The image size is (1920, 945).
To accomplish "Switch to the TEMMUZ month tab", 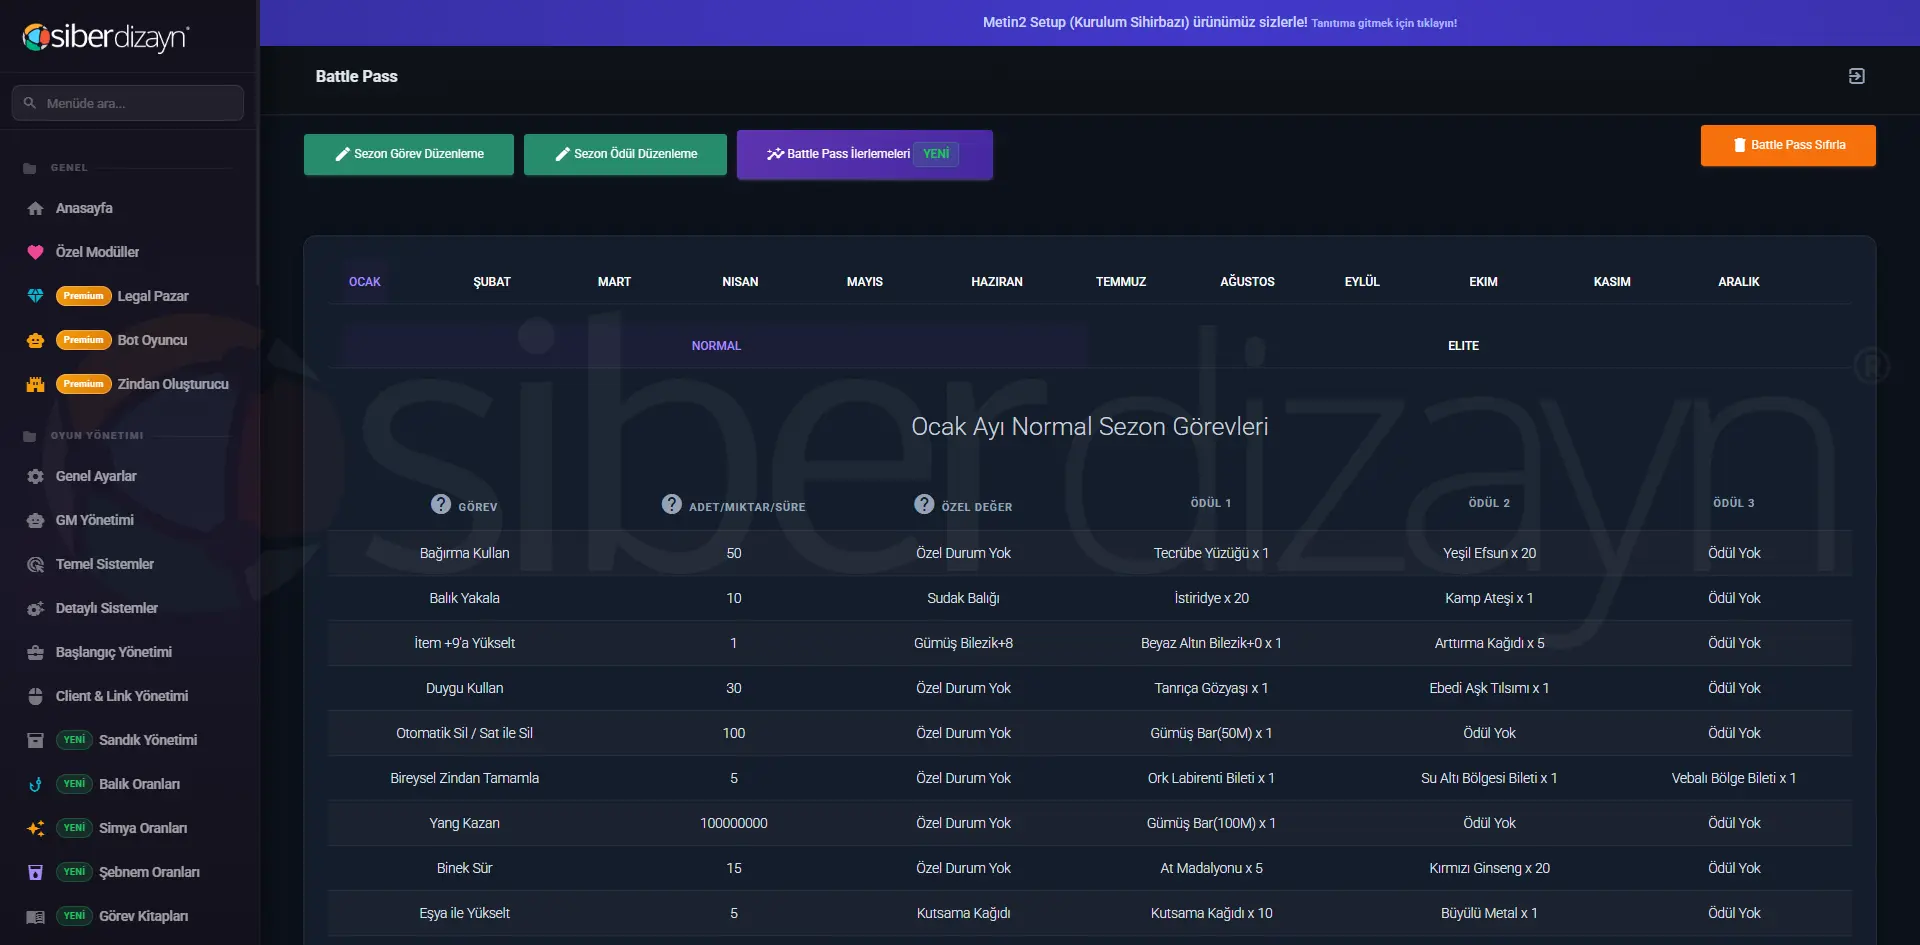I will [x=1121, y=282].
